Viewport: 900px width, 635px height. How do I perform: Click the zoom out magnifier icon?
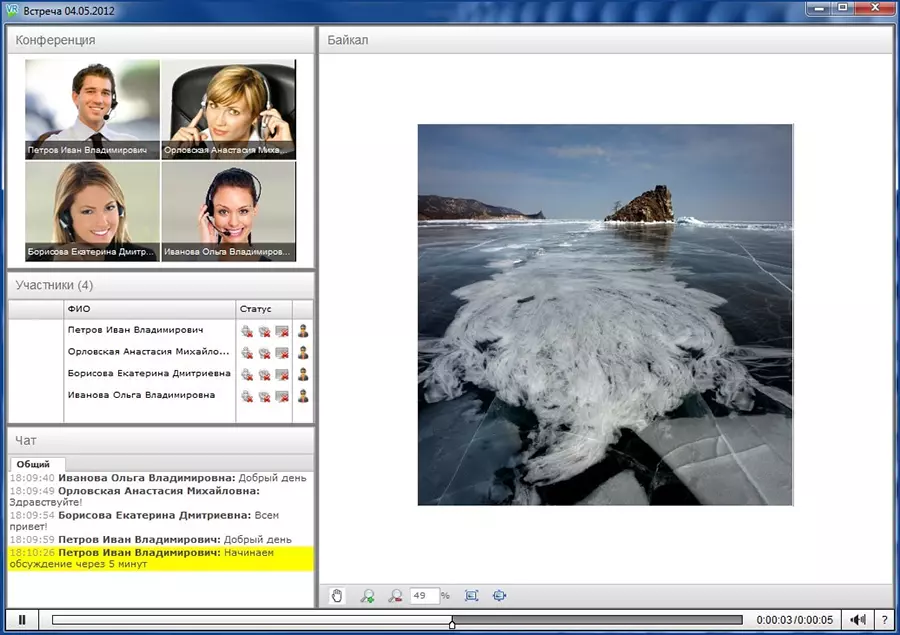pos(395,596)
